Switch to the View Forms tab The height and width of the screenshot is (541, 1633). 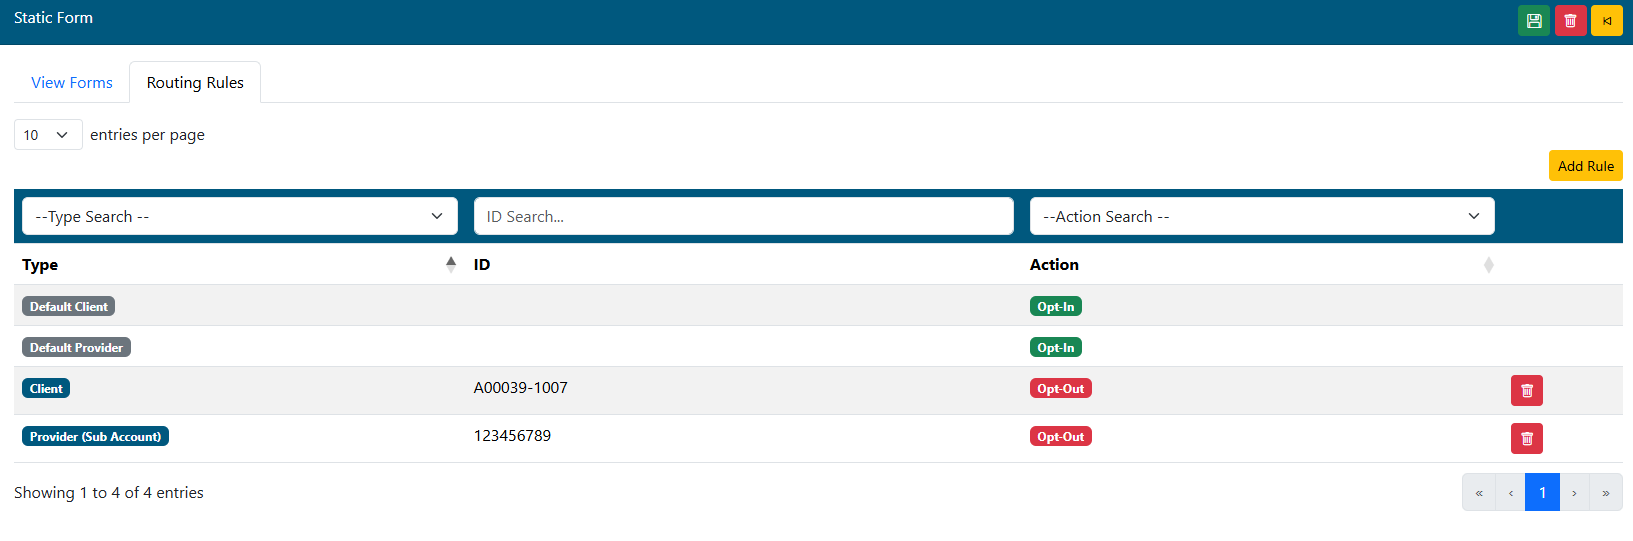pos(72,83)
